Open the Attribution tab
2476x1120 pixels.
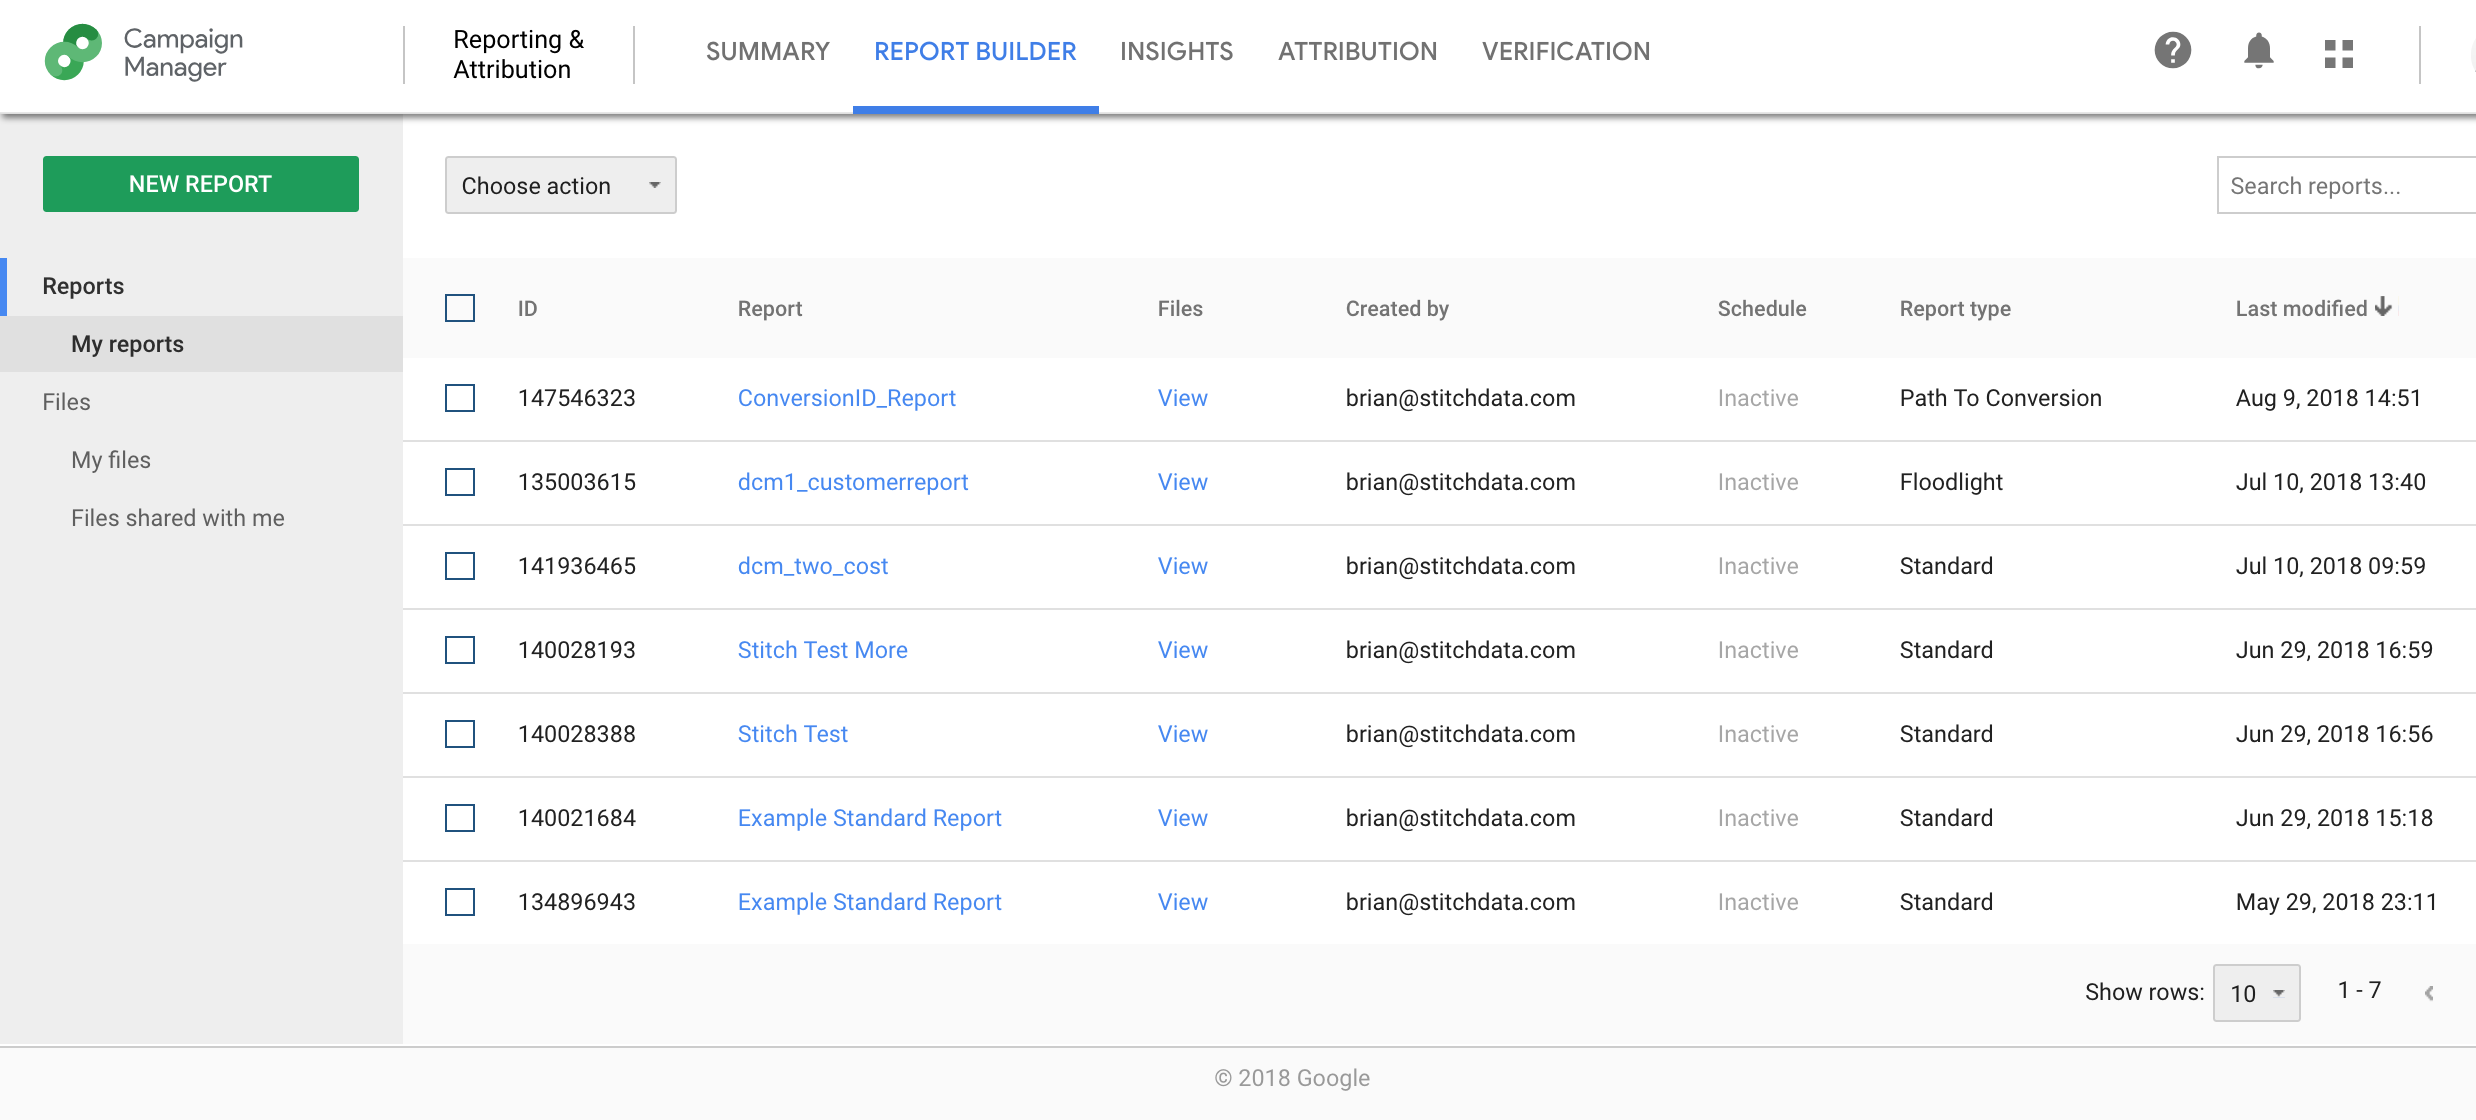1356,51
